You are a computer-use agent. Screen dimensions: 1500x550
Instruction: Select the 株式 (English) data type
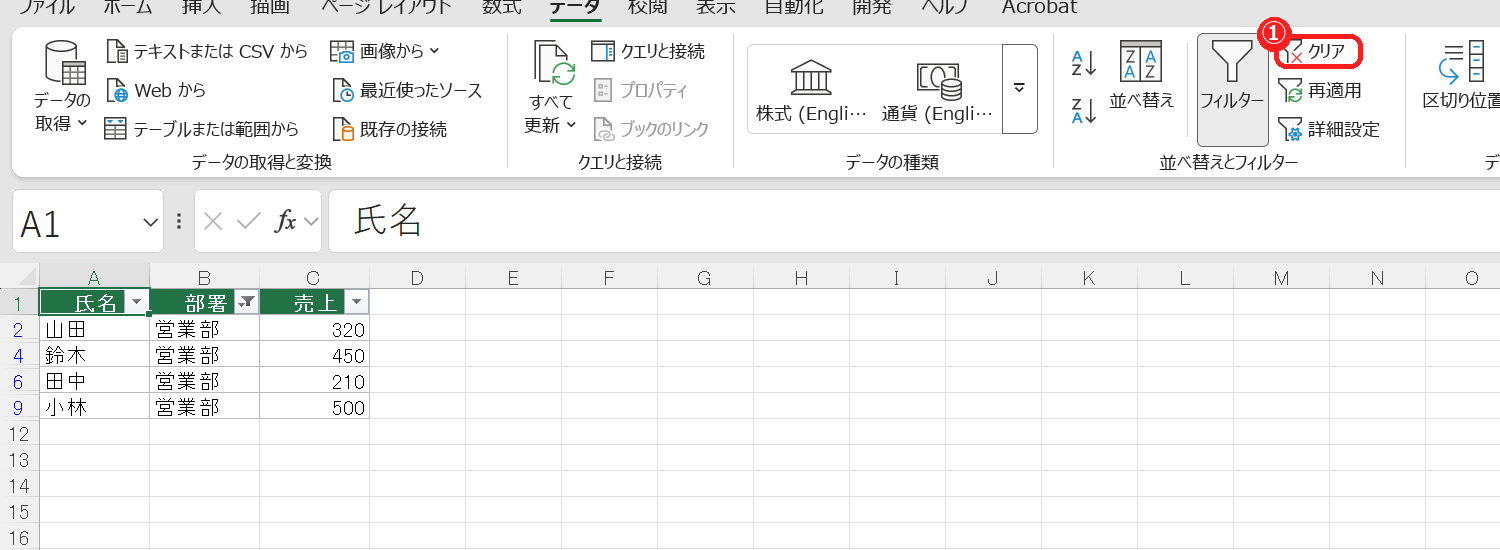point(812,89)
